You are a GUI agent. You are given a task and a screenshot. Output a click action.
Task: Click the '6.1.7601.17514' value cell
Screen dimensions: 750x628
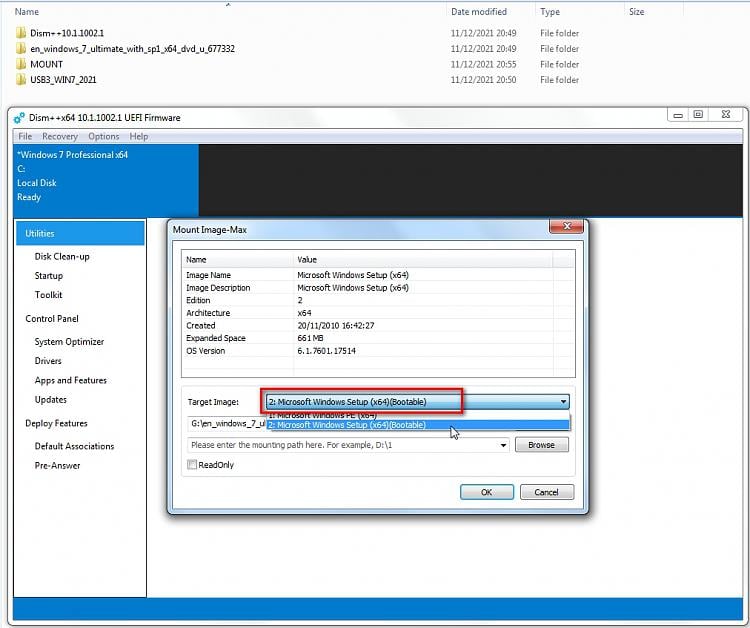pyautogui.click(x=326, y=351)
